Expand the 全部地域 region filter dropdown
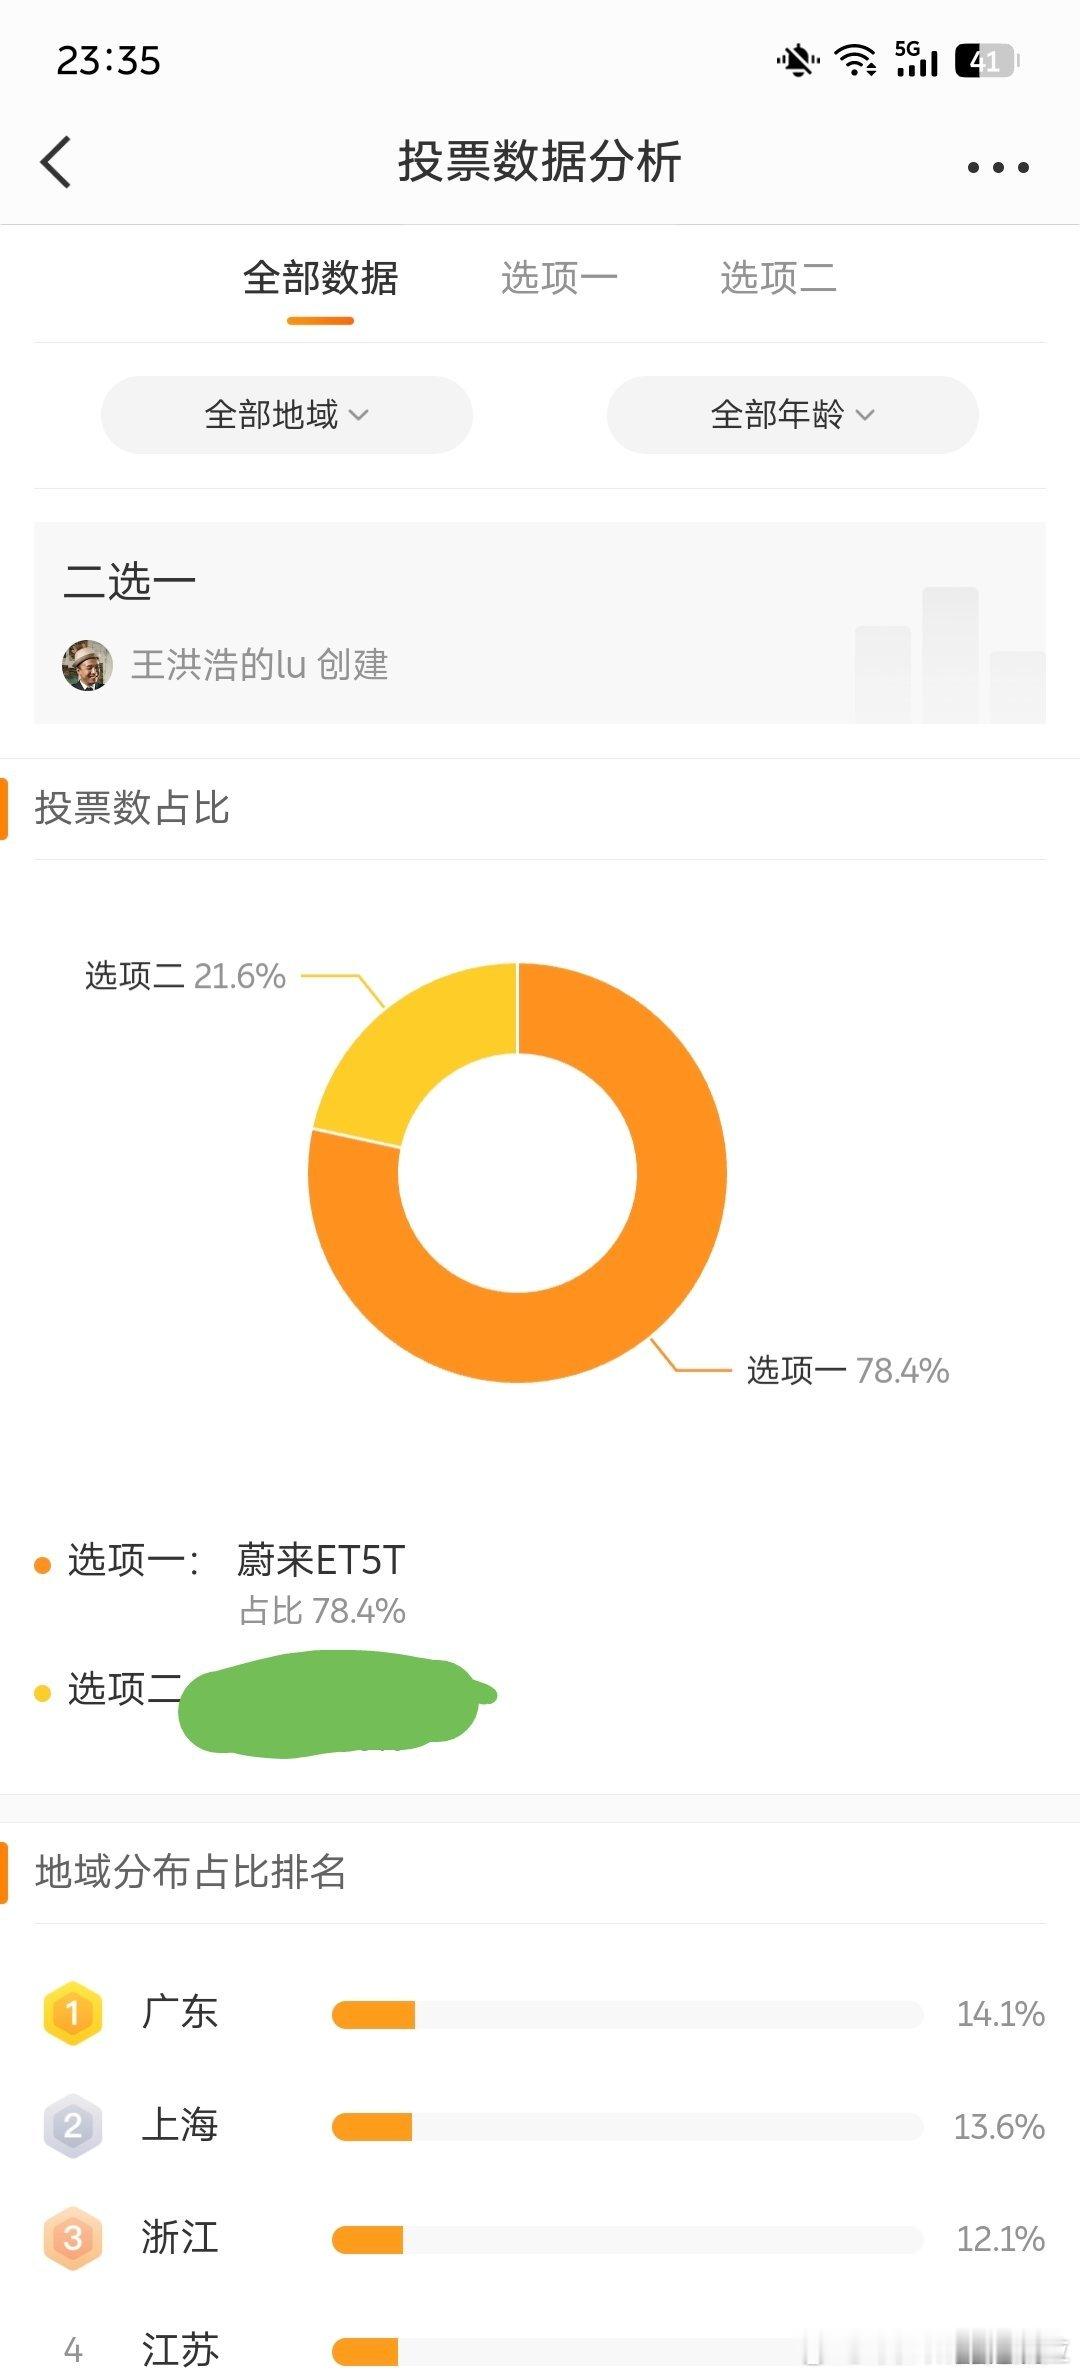Image resolution: width=1080 pixels, height=2376 pixels. 287,415
